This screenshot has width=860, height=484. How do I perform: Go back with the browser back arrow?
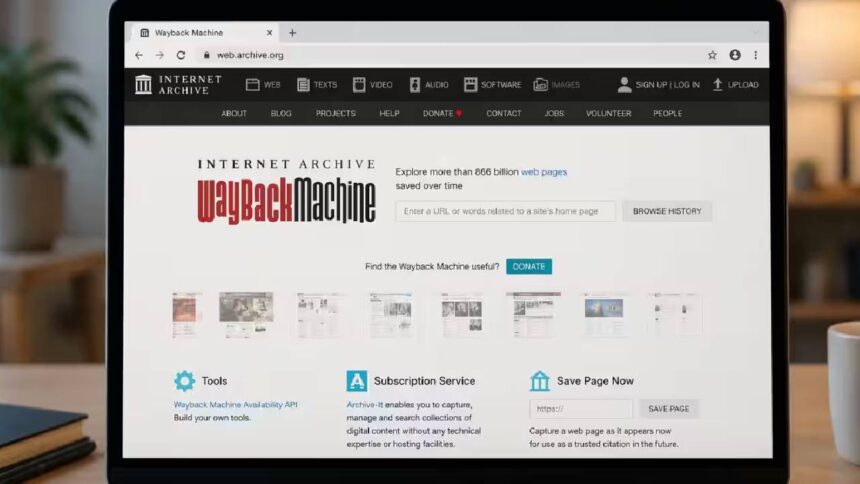(x=139, y=55)
